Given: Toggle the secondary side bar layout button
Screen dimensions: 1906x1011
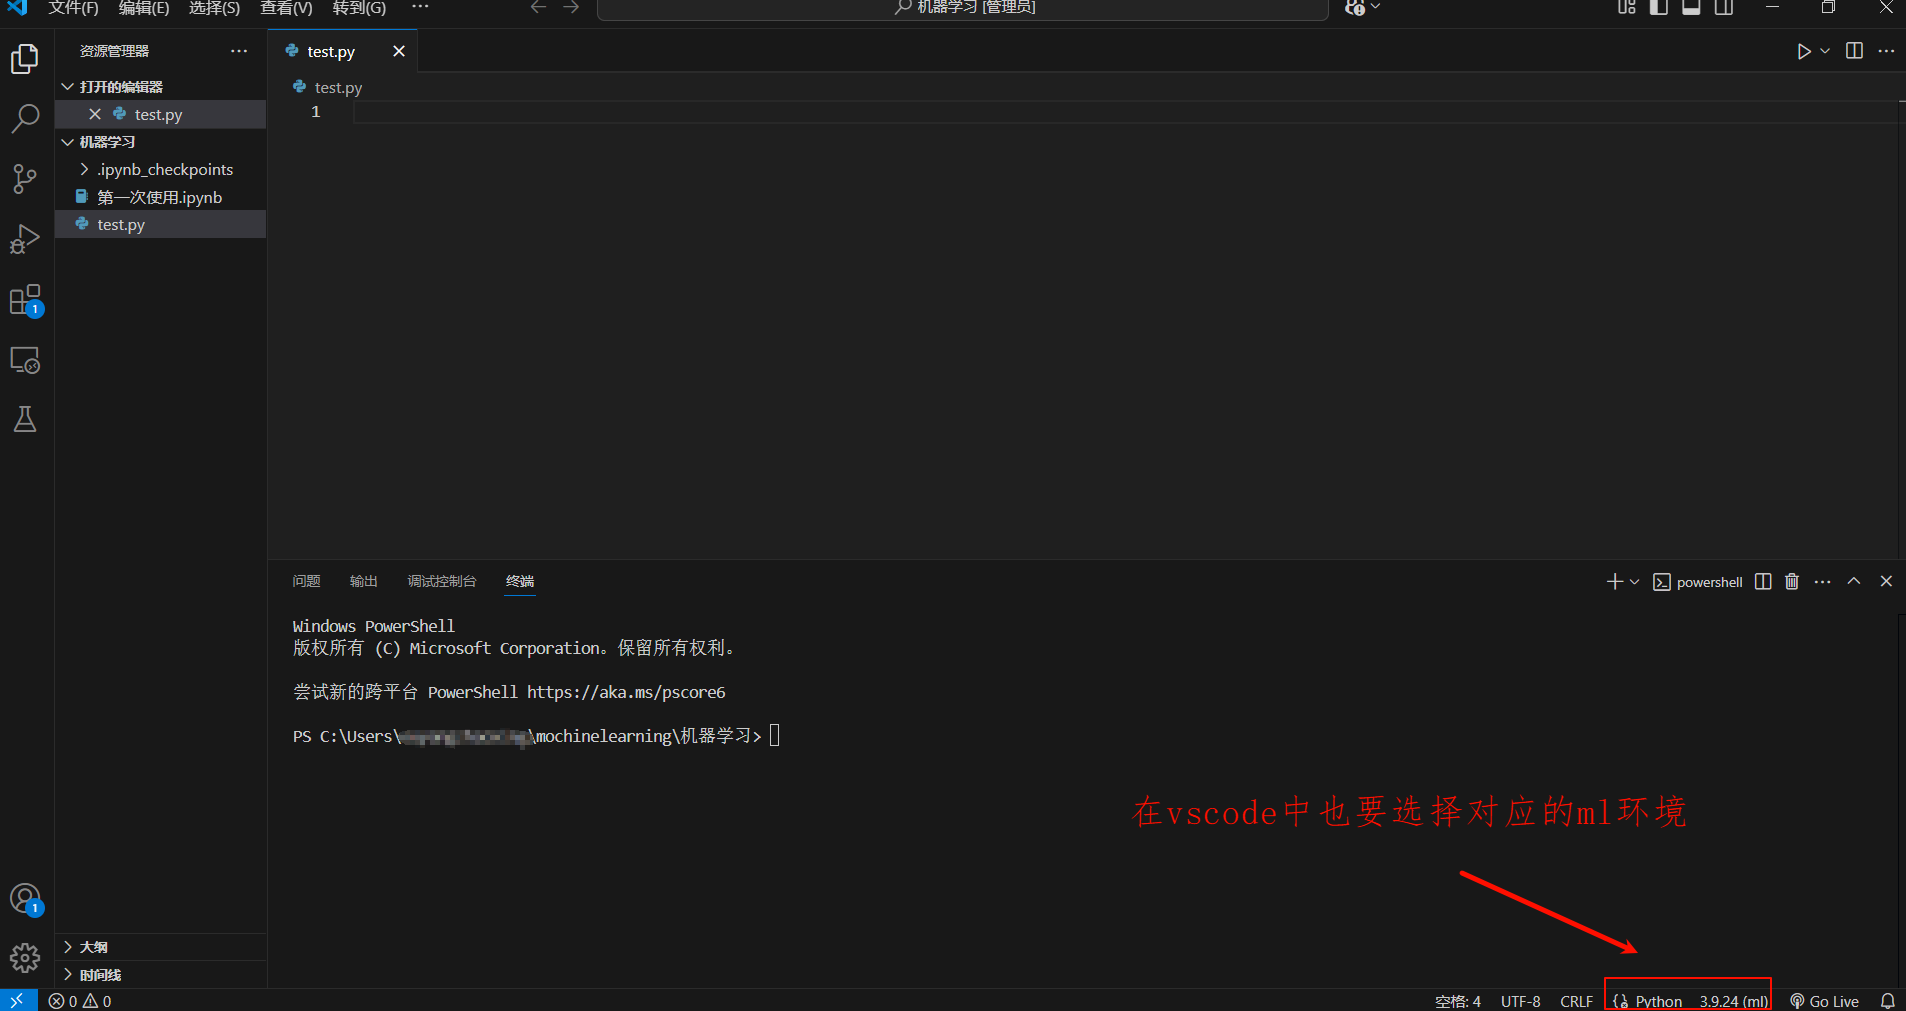Looking at the screenshot, I should click(1724, 7).
